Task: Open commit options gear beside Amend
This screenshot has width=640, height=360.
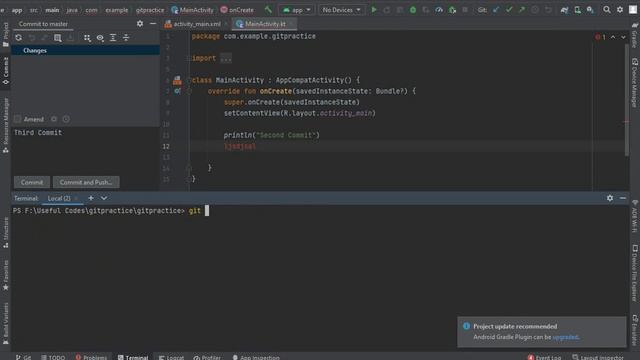Action: coord(54,119)
